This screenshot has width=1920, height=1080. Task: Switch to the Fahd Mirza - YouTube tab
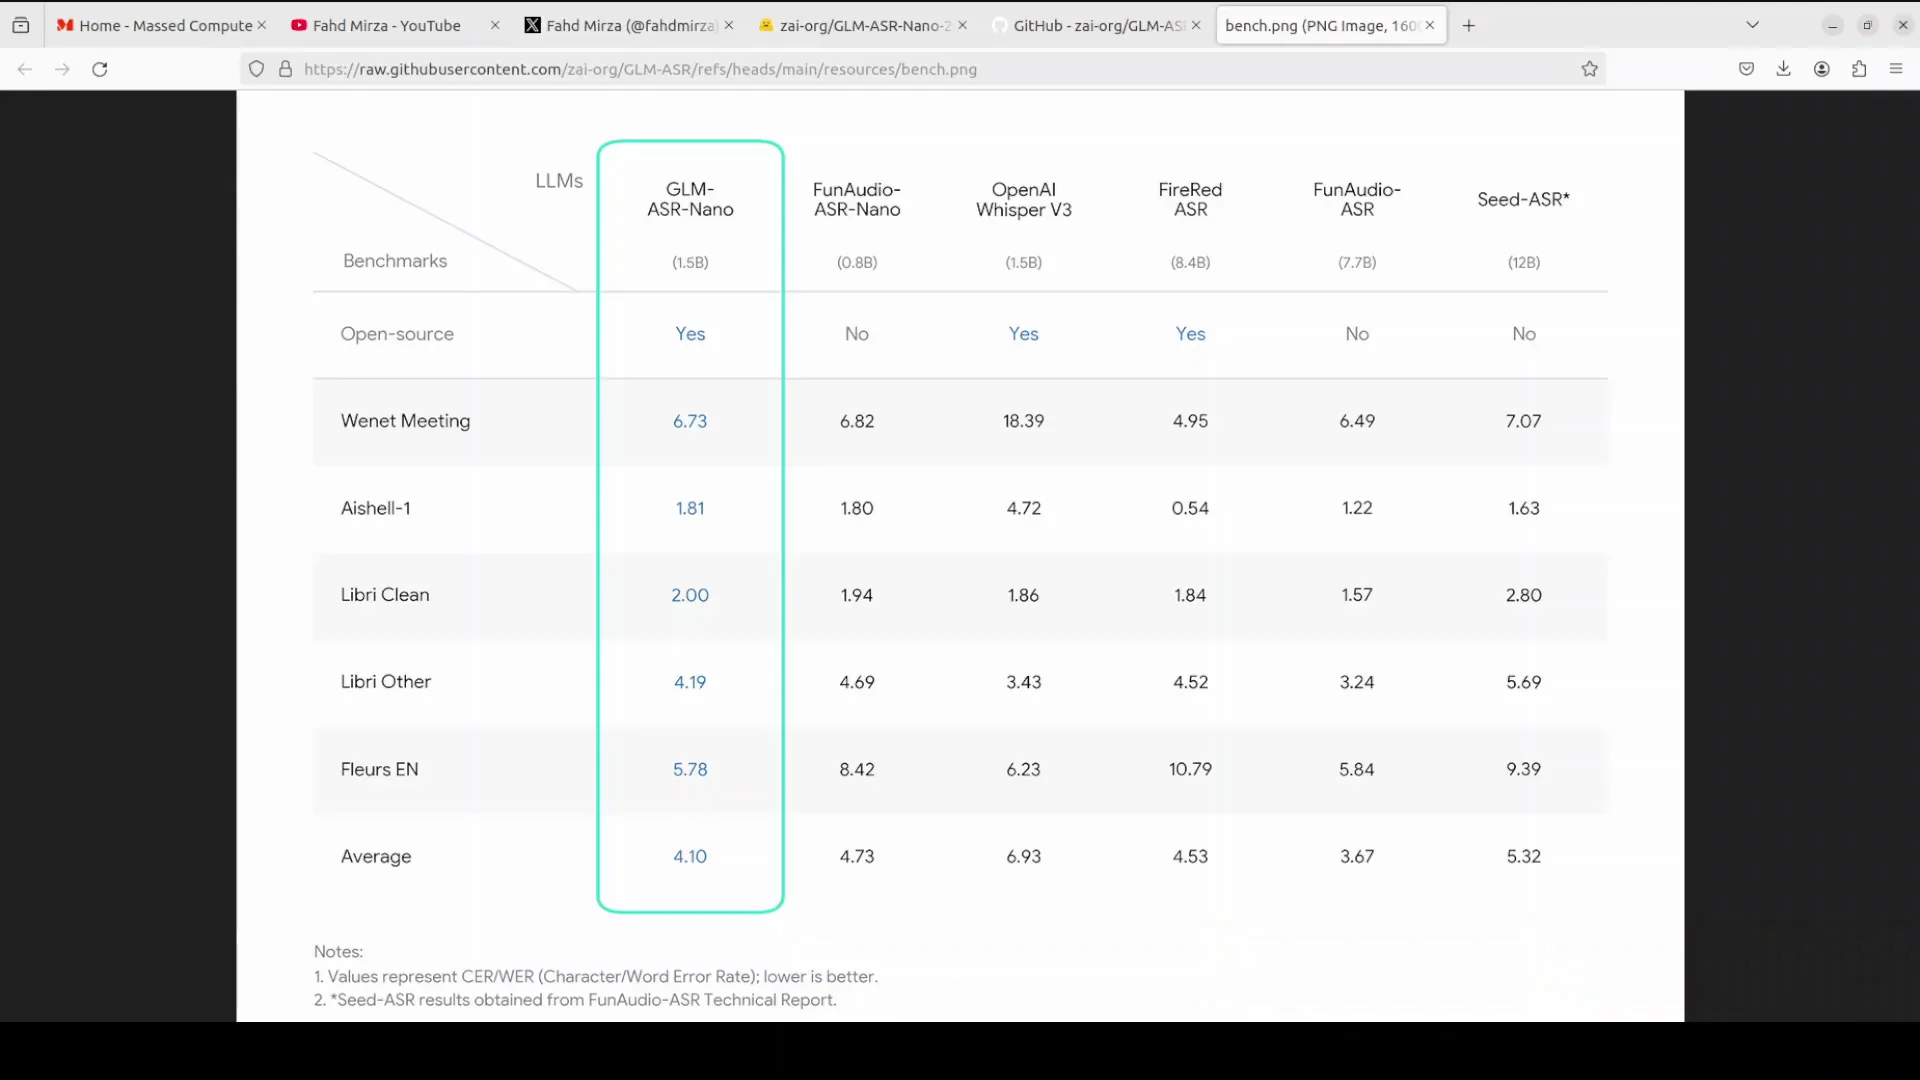coord(386,25)
